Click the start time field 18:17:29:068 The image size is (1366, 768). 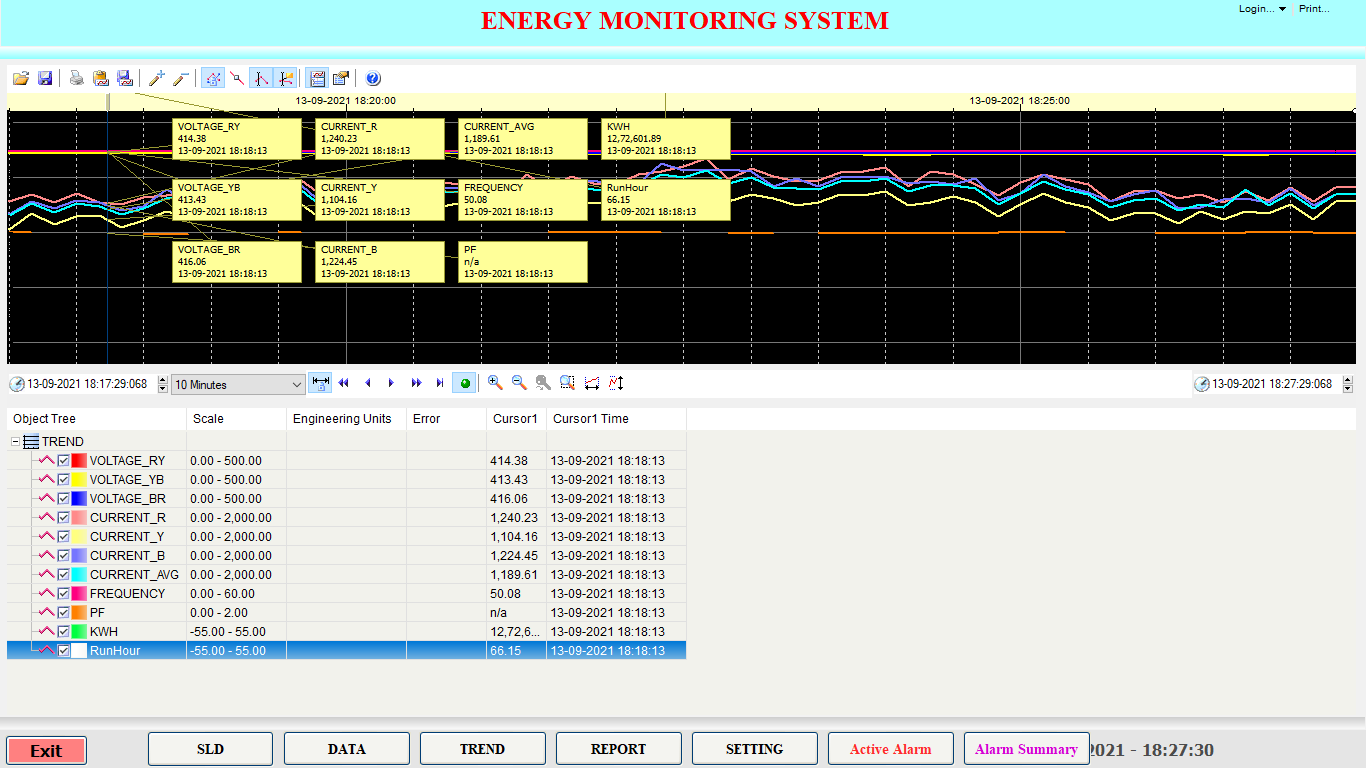click(87, 384)
